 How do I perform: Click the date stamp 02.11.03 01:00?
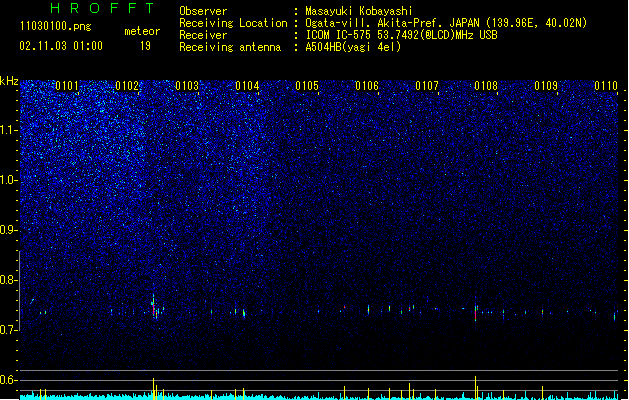point(61,46)
